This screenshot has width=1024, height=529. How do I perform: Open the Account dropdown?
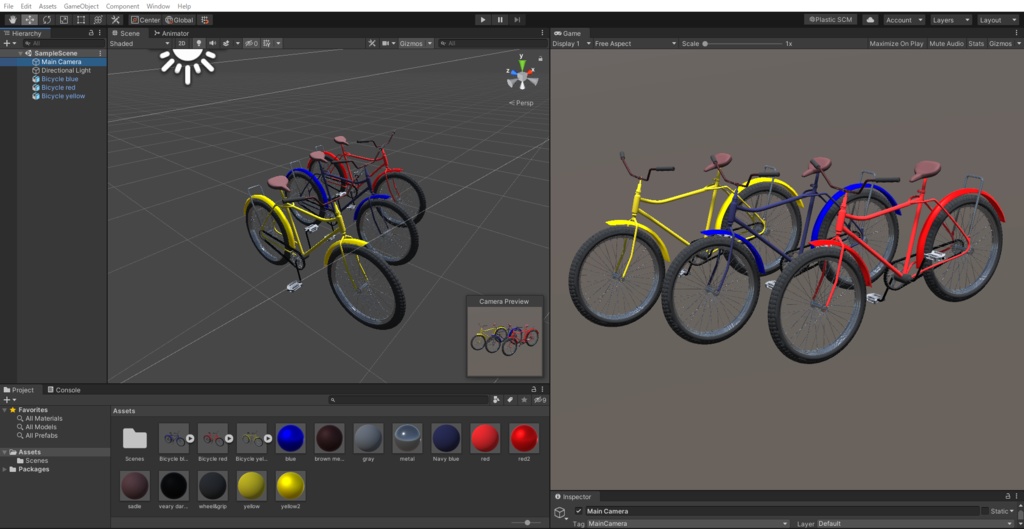pos(904,20)
